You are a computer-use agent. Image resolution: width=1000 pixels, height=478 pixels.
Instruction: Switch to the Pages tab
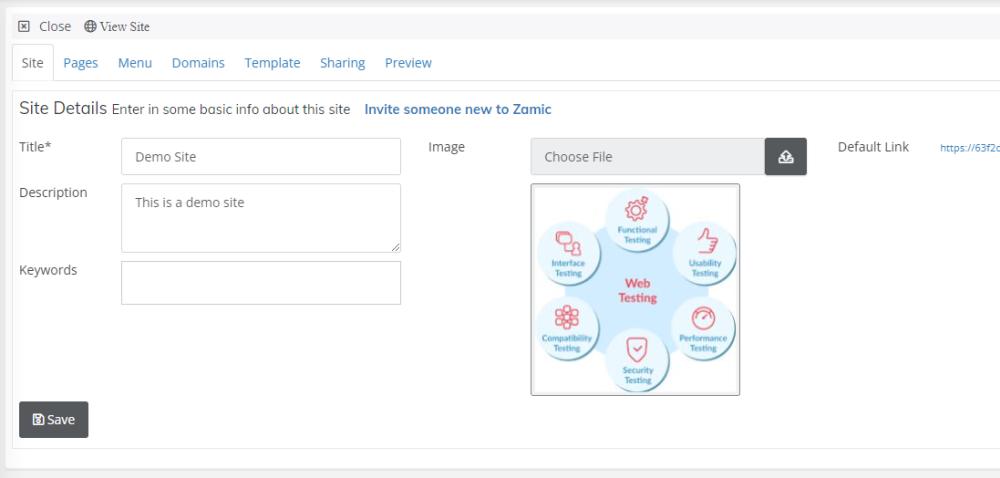point(81,63)
